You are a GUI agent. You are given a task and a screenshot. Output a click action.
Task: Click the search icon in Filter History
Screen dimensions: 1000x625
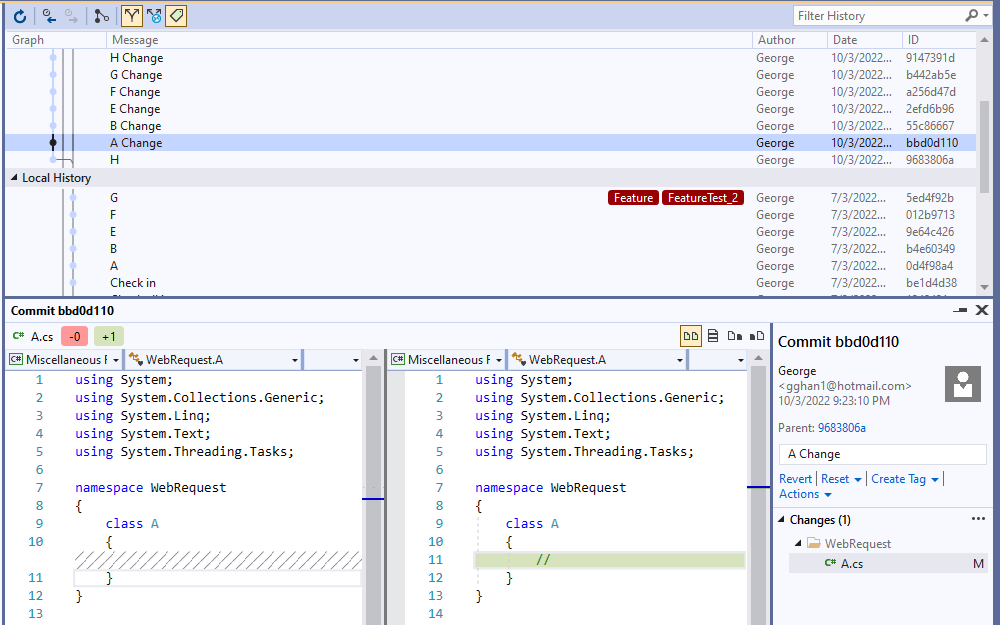971,16
